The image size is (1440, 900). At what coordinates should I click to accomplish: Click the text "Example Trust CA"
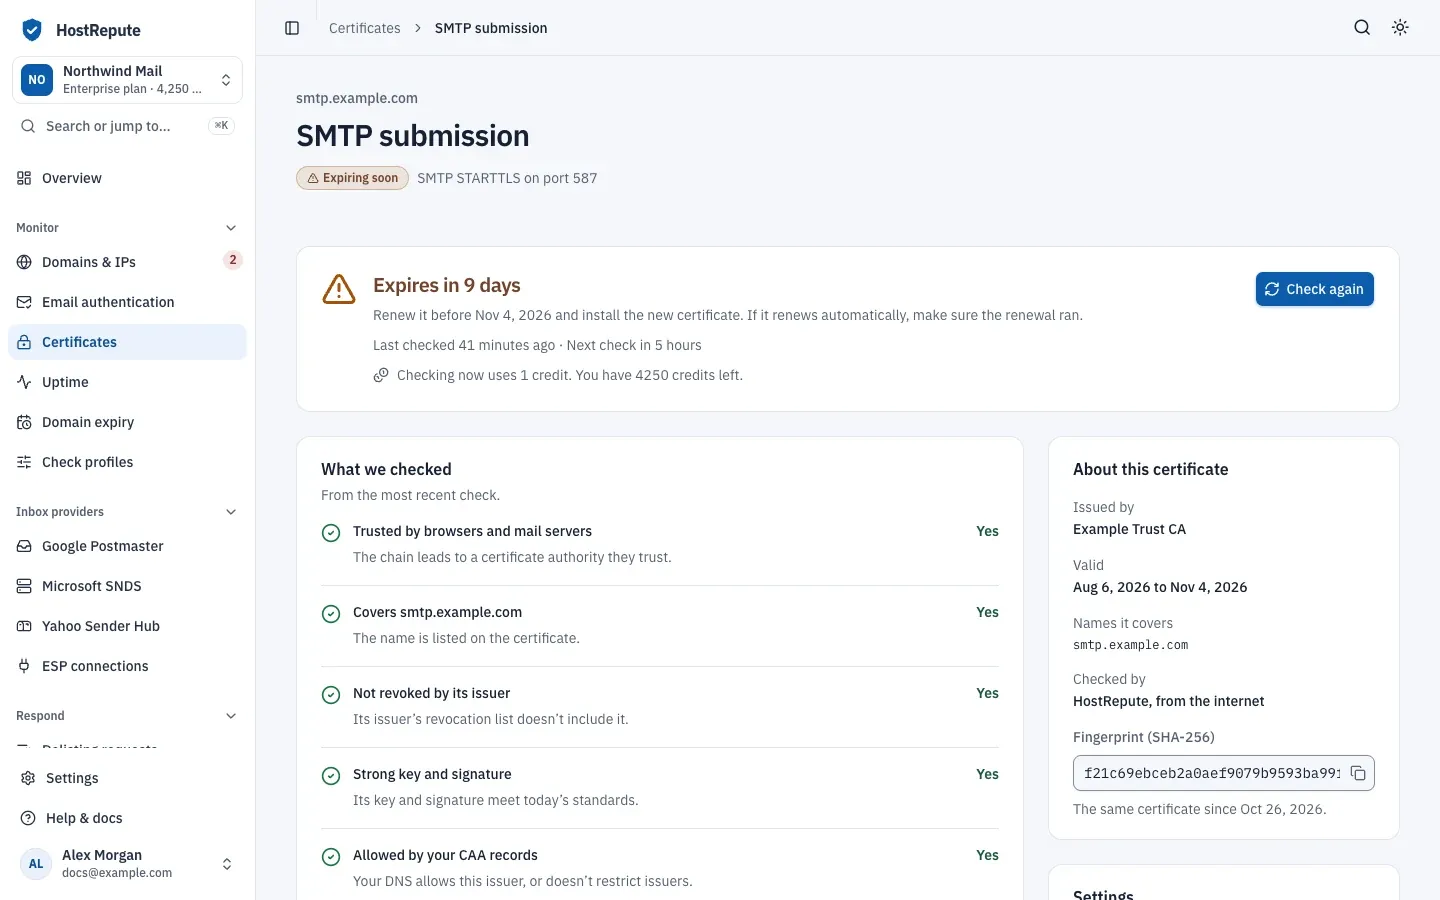pyautogui.click(x=1129, y=529)
